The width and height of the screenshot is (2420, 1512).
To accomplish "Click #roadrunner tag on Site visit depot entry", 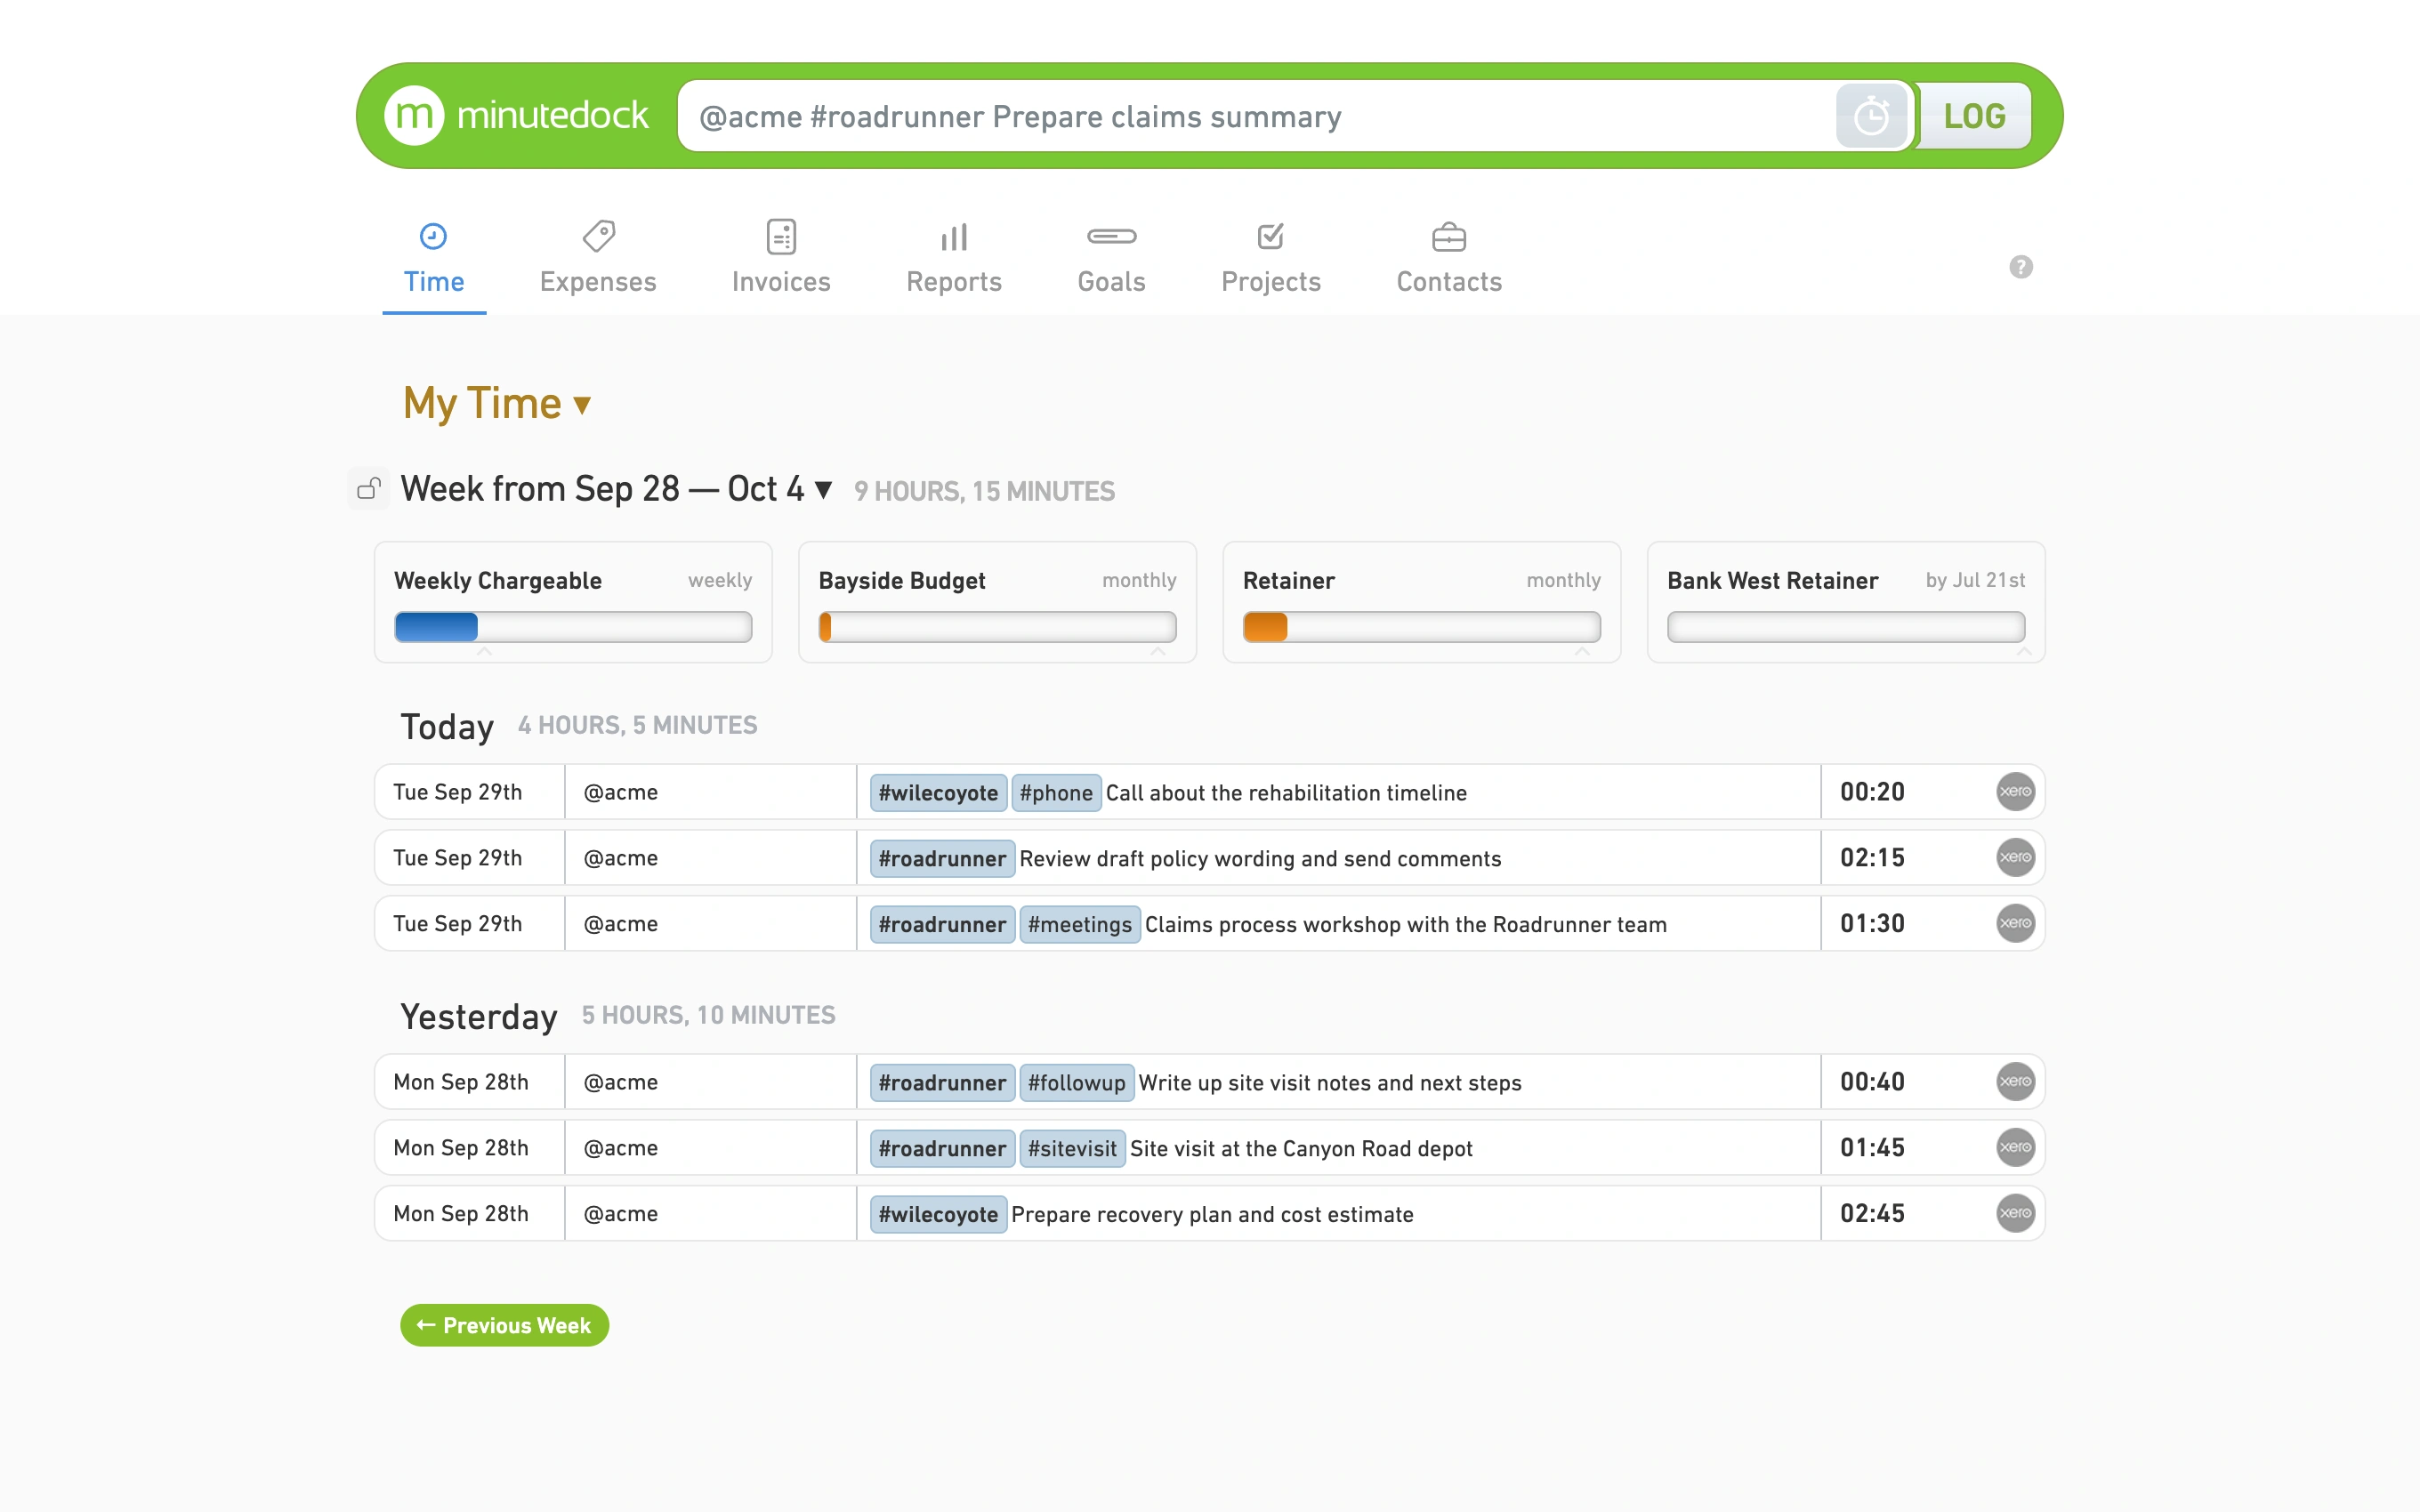I will 942,1149.
